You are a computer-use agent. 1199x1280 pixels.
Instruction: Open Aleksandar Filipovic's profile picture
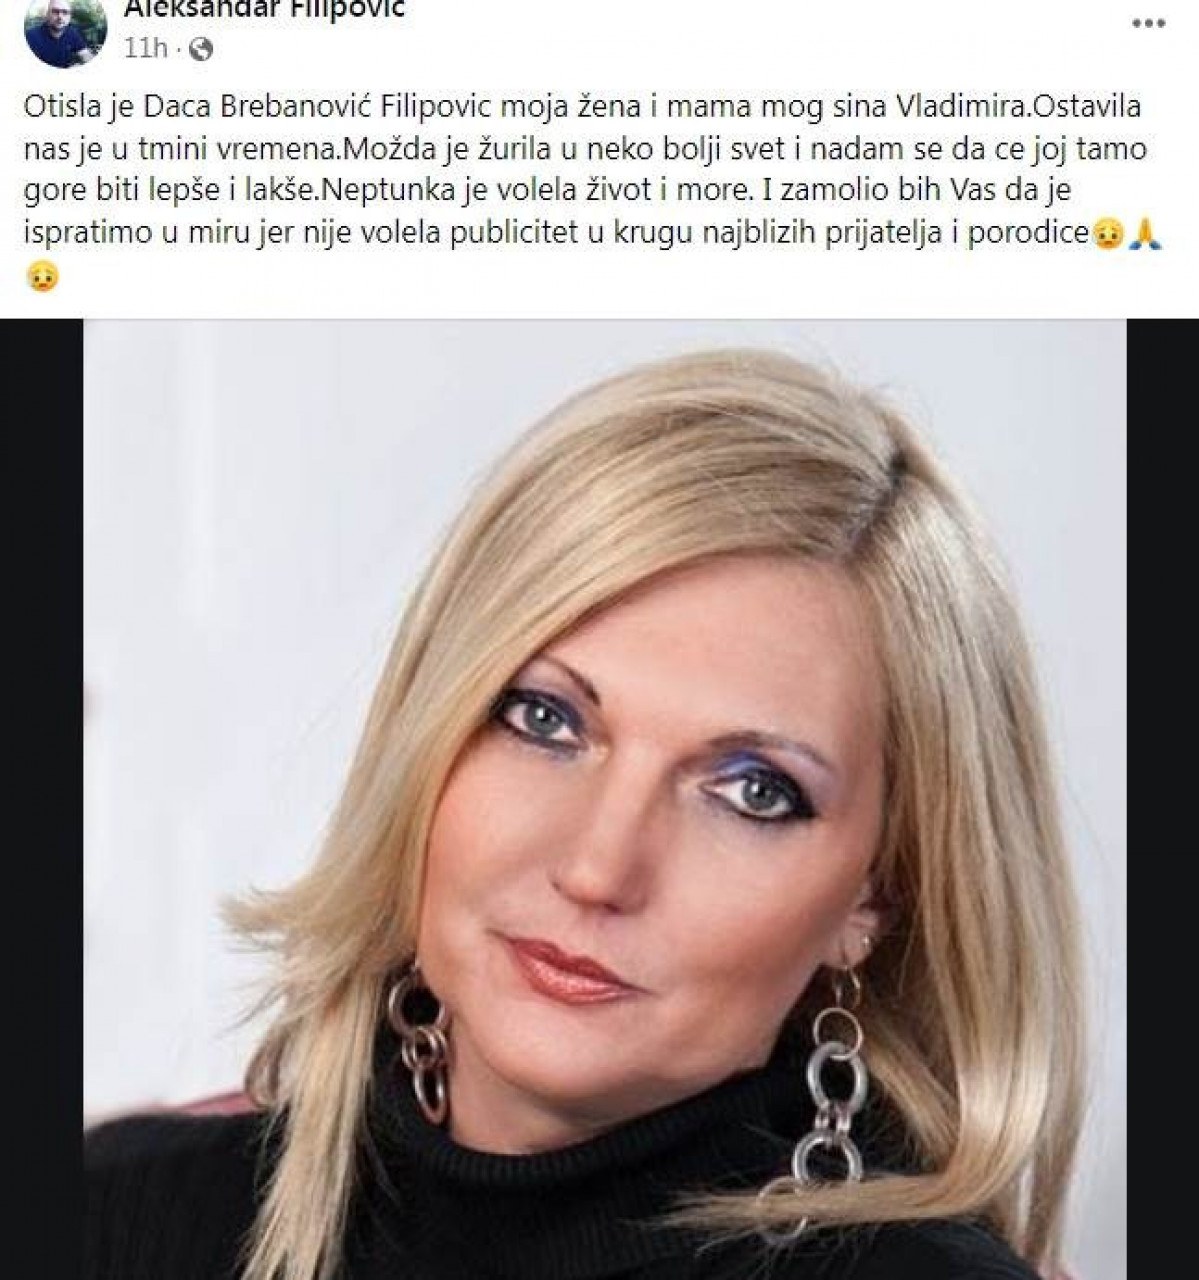click(65, 31)
